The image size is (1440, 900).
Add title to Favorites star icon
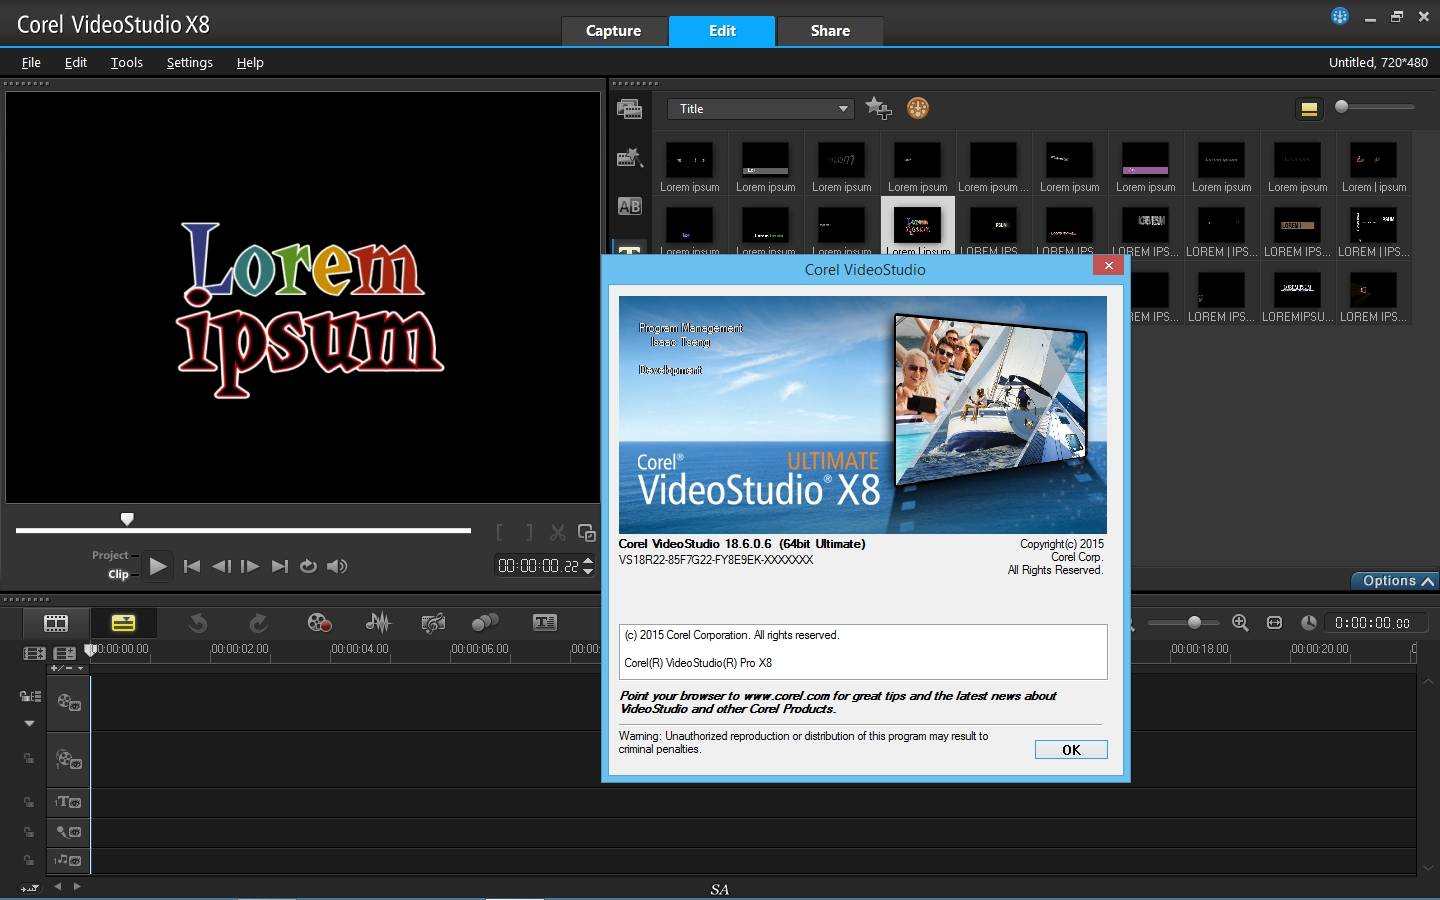878,108
